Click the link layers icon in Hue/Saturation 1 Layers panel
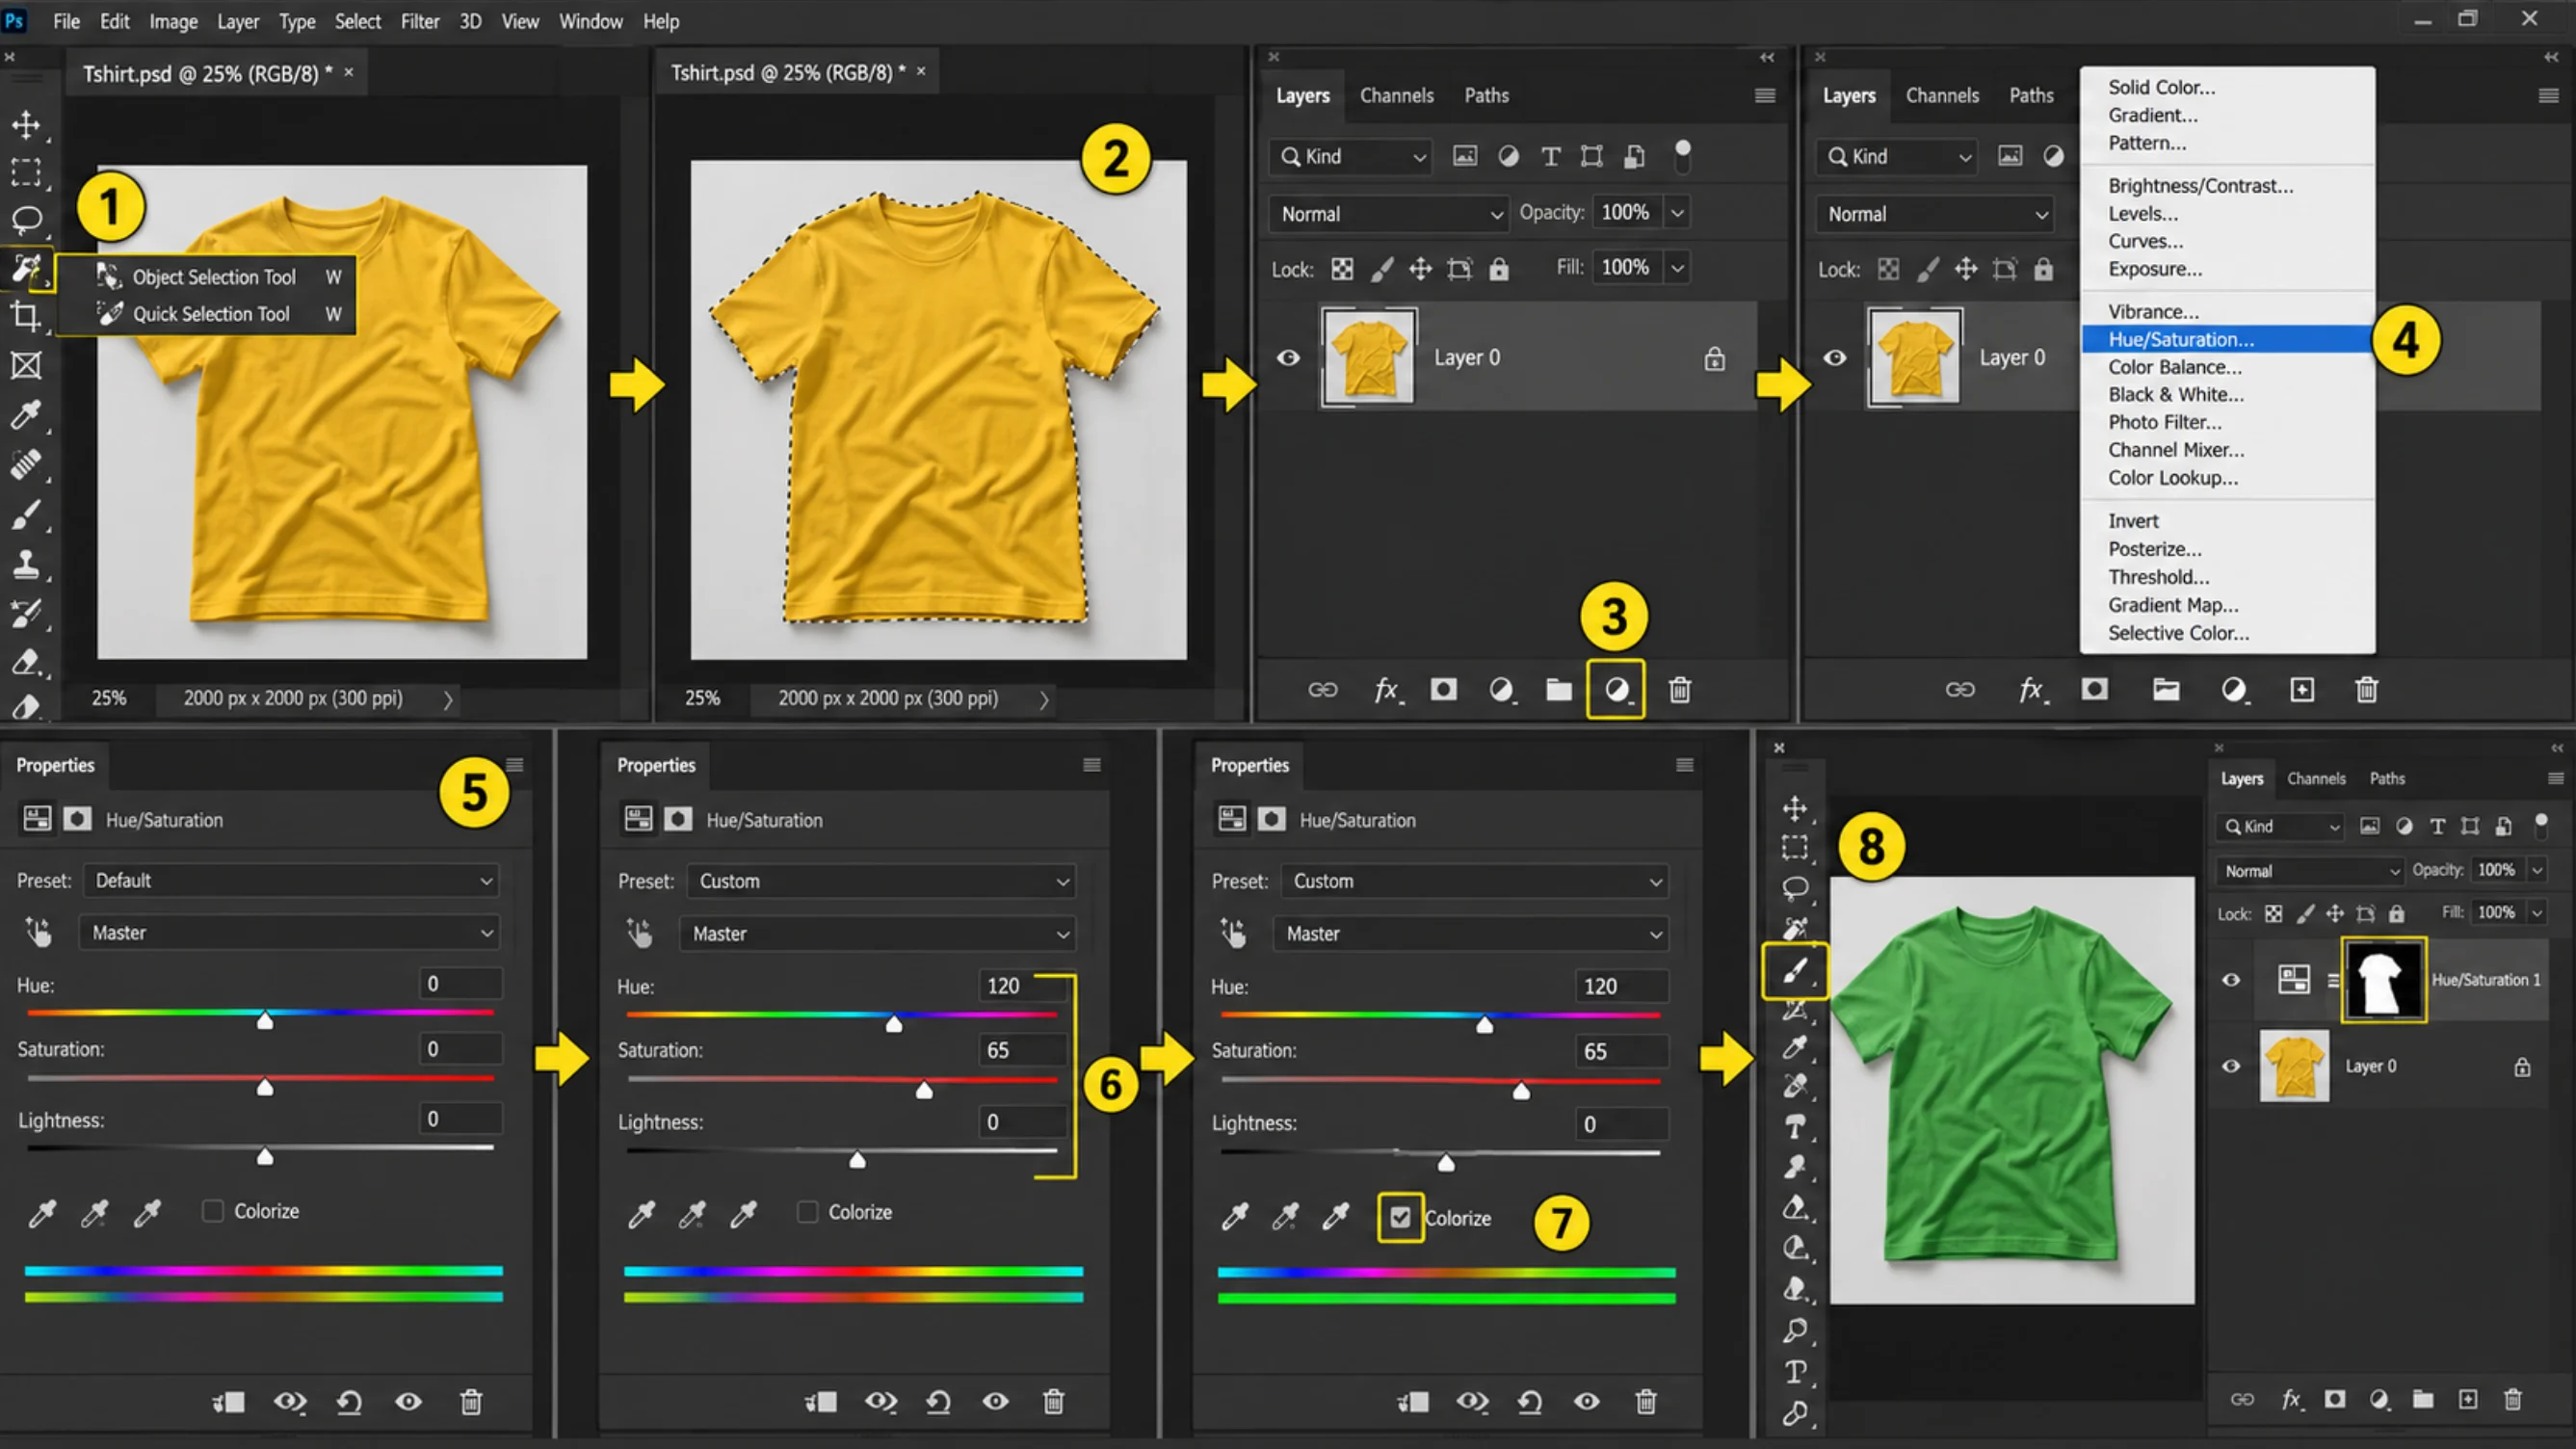The height and width of the screenshot is (1449, 2576). (x=2243, y=1399)
